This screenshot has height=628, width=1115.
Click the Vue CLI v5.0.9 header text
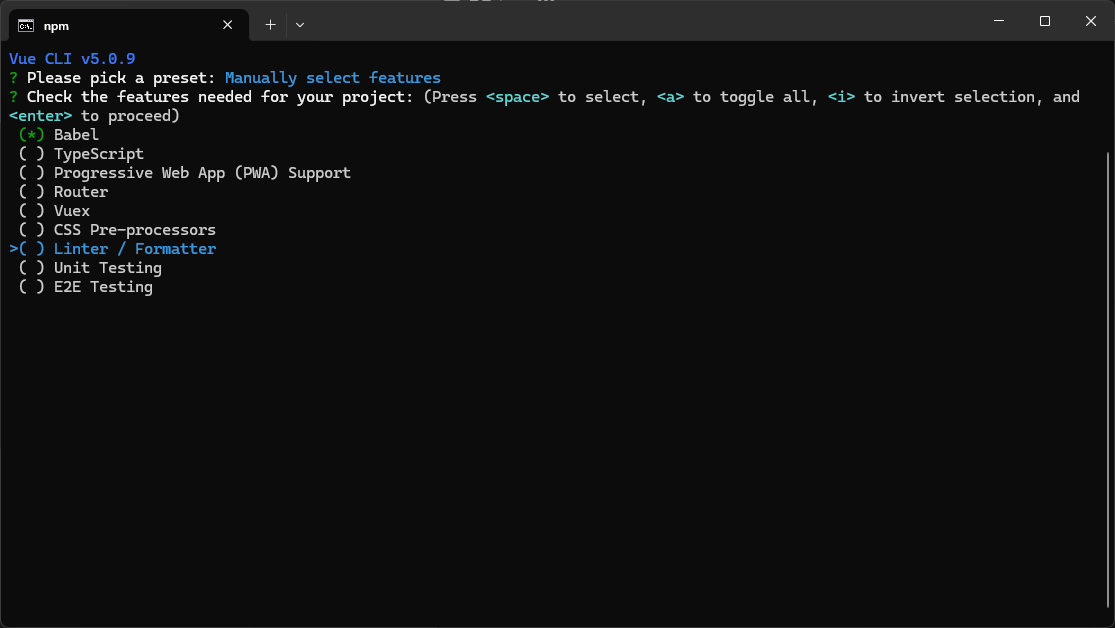pos(72,59)
